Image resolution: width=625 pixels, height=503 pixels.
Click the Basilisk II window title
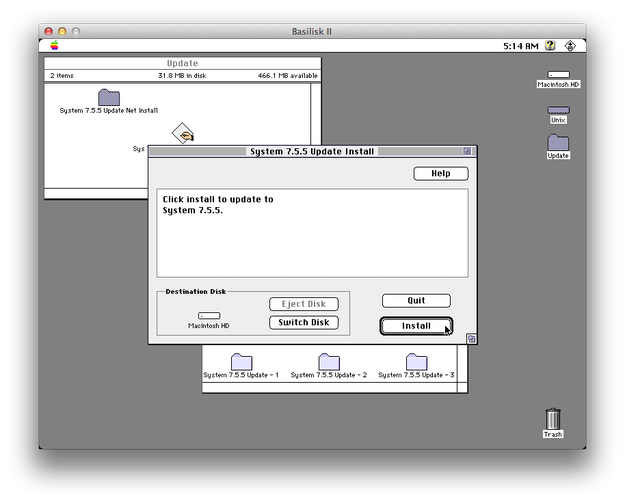tap(312, 31)
